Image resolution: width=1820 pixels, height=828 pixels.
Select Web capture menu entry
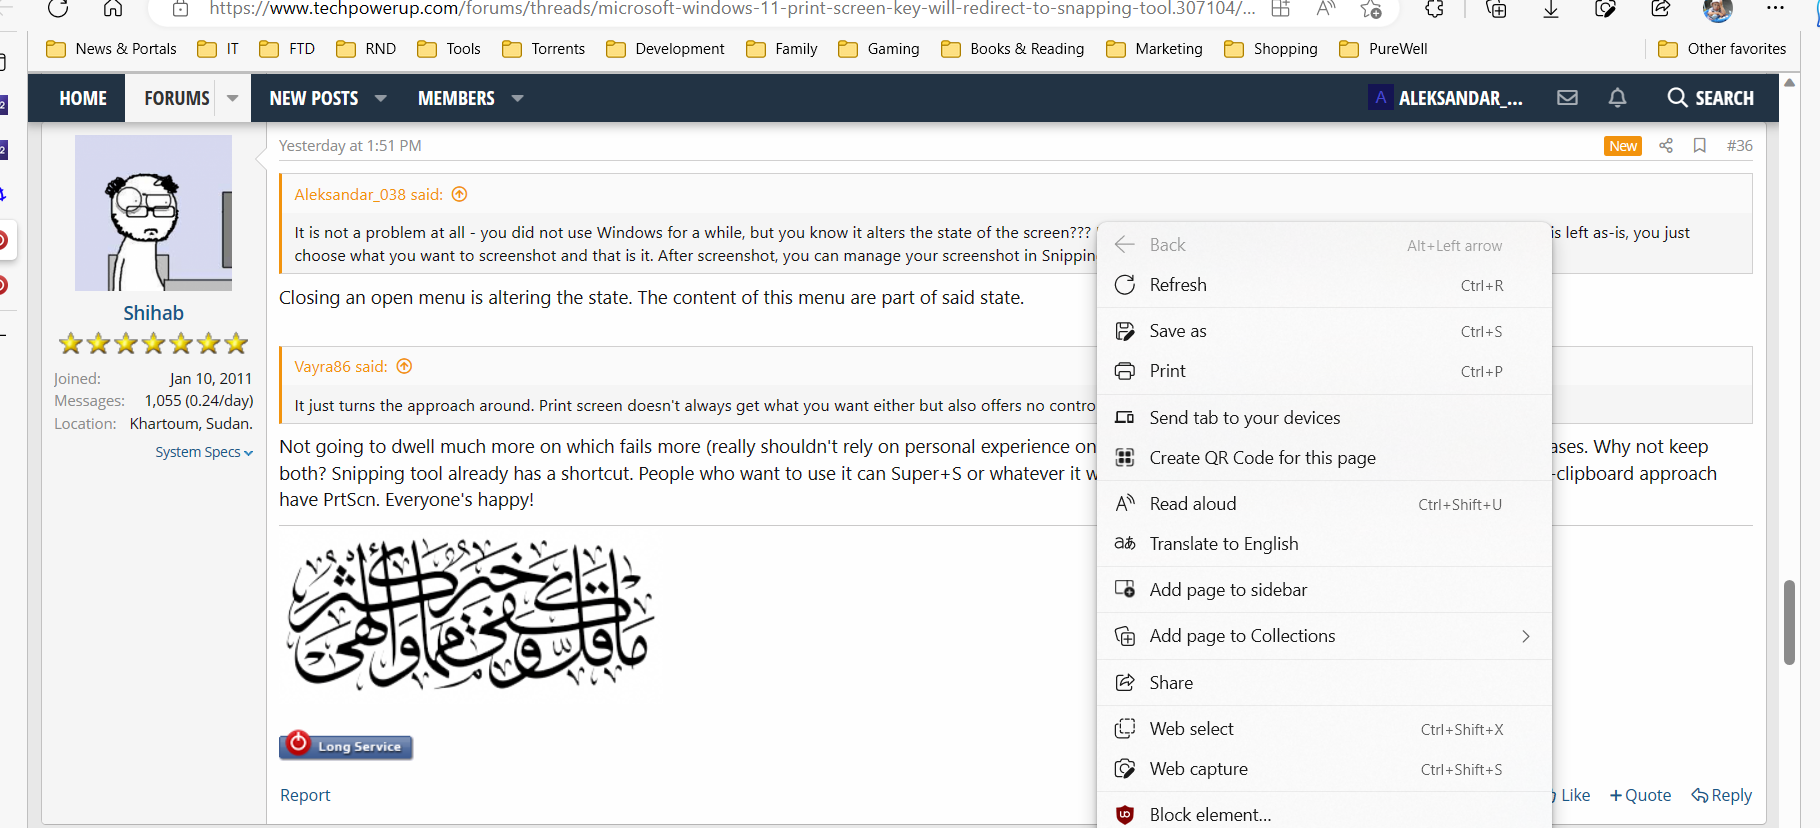pyautogui.click(x=1324, y=769)
